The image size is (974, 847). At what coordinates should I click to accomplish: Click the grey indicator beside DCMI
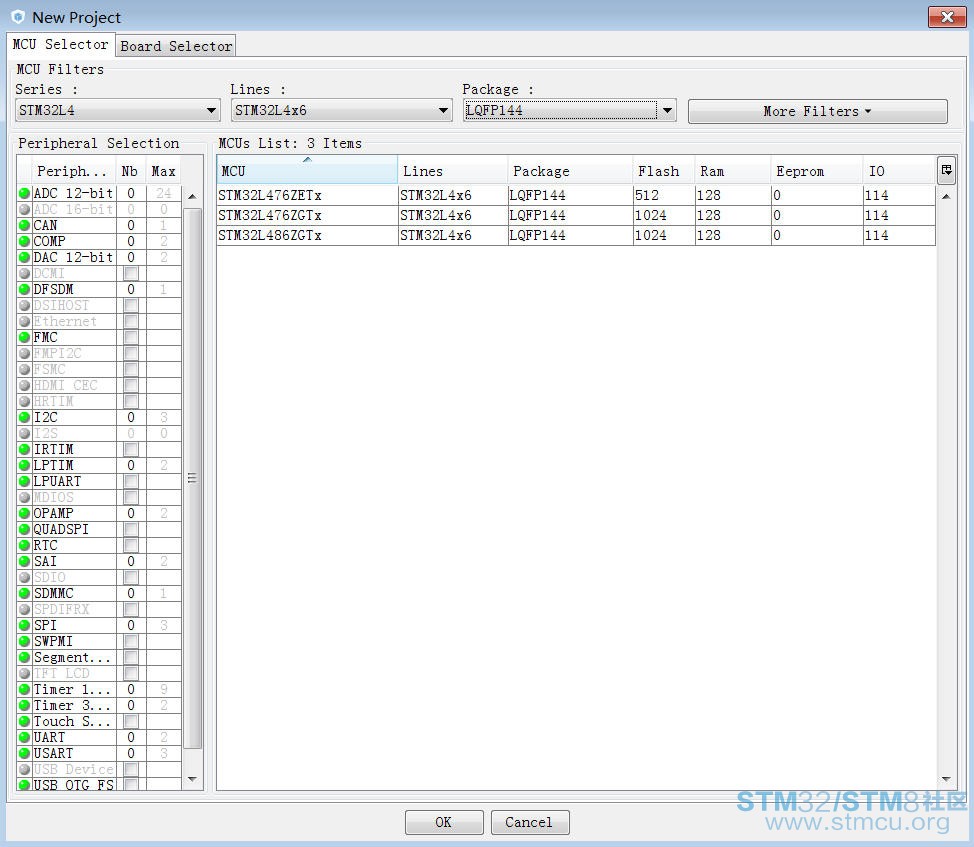(24, 273)
